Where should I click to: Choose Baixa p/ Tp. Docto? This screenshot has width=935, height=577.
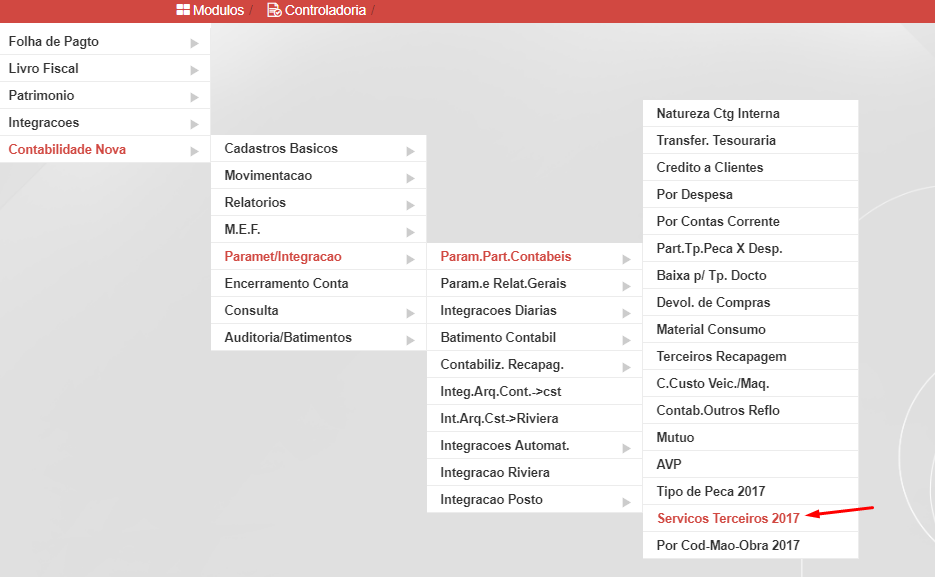(x=750, y=275)
